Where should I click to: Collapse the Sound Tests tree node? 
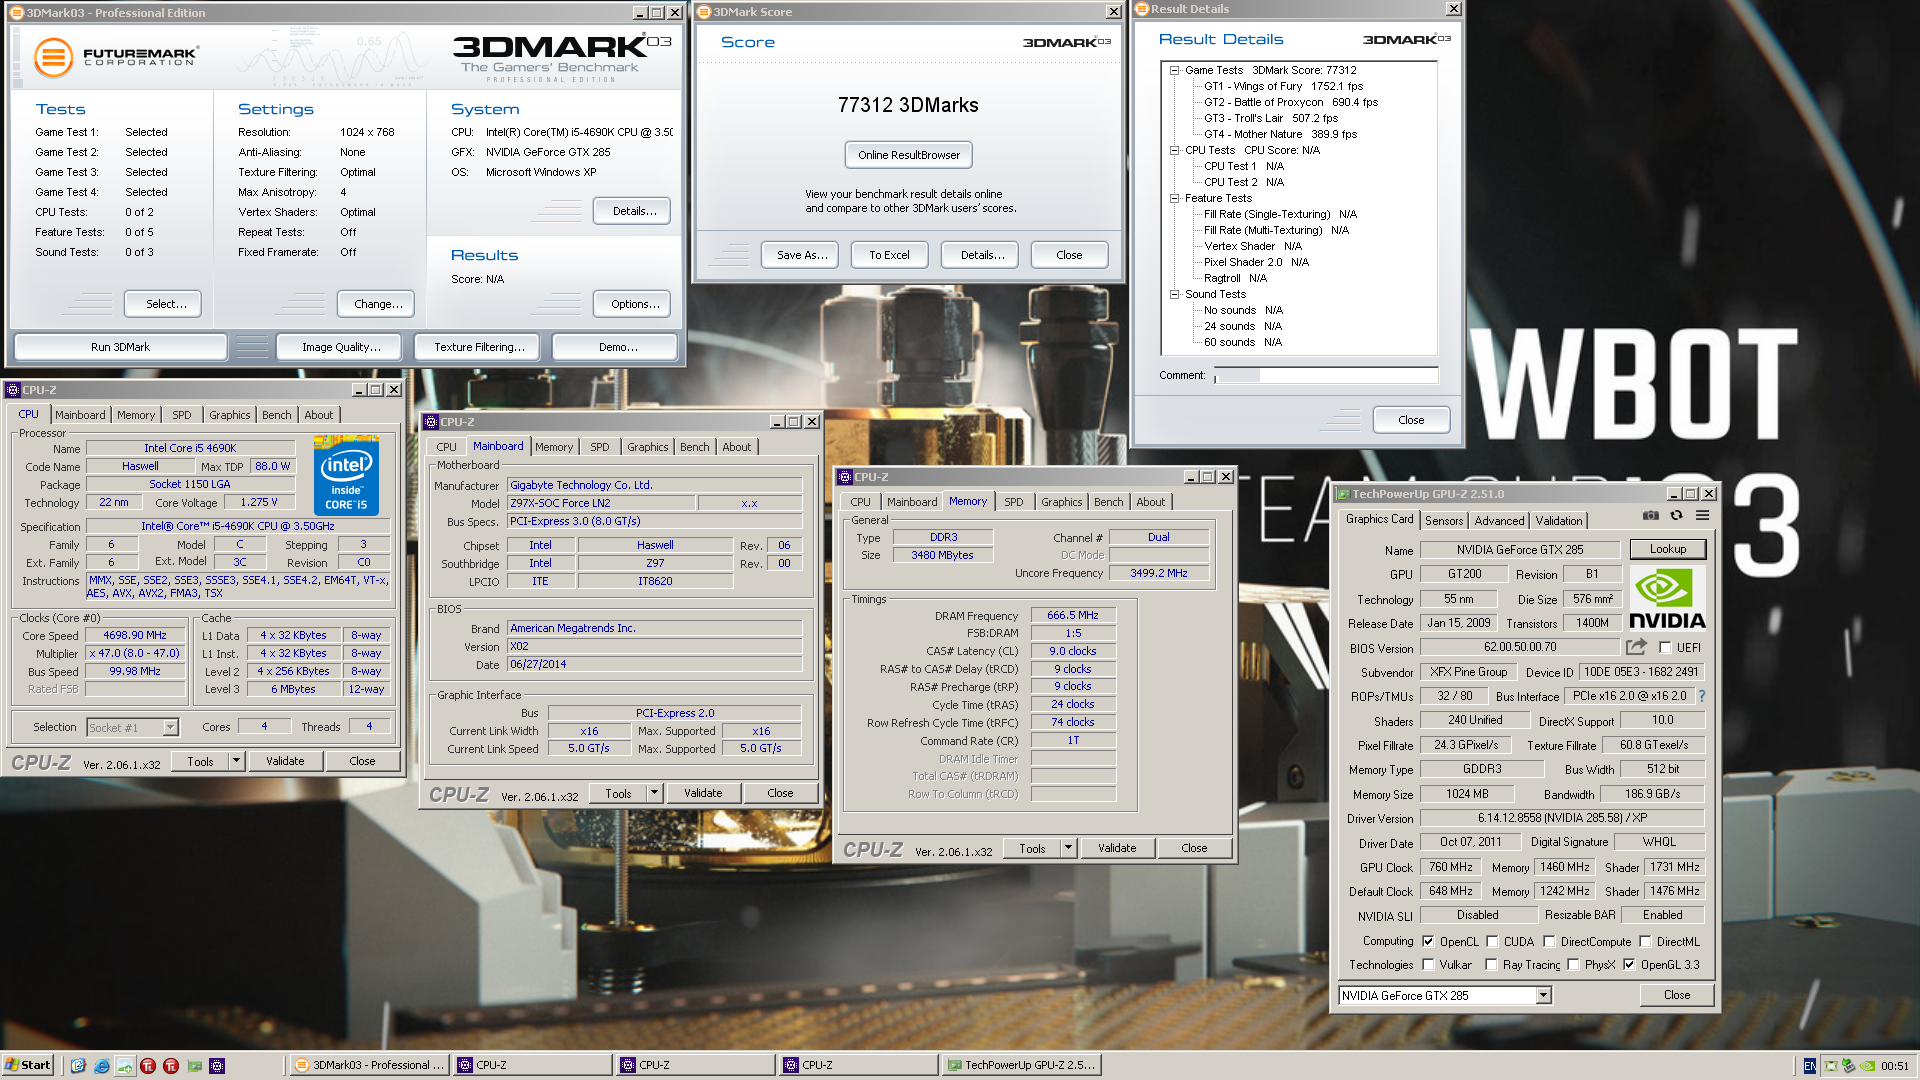pos(1174,294)
